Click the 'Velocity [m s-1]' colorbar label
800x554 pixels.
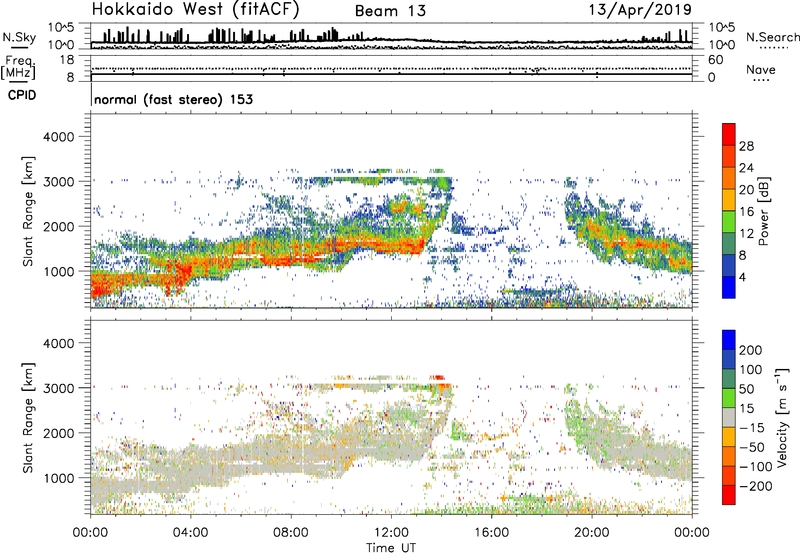click(x=783, y=417)
